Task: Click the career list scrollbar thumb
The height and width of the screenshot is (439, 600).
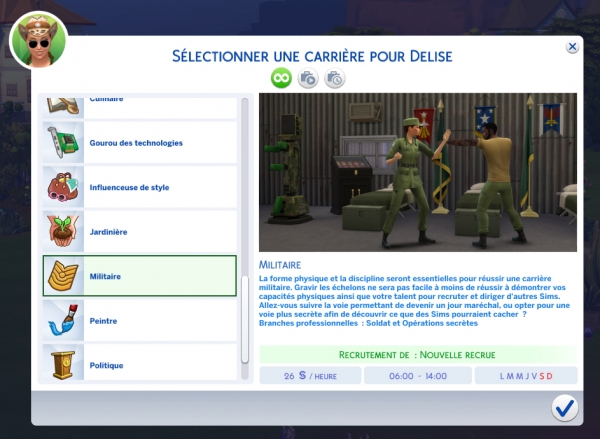Action: coord(245,320)
